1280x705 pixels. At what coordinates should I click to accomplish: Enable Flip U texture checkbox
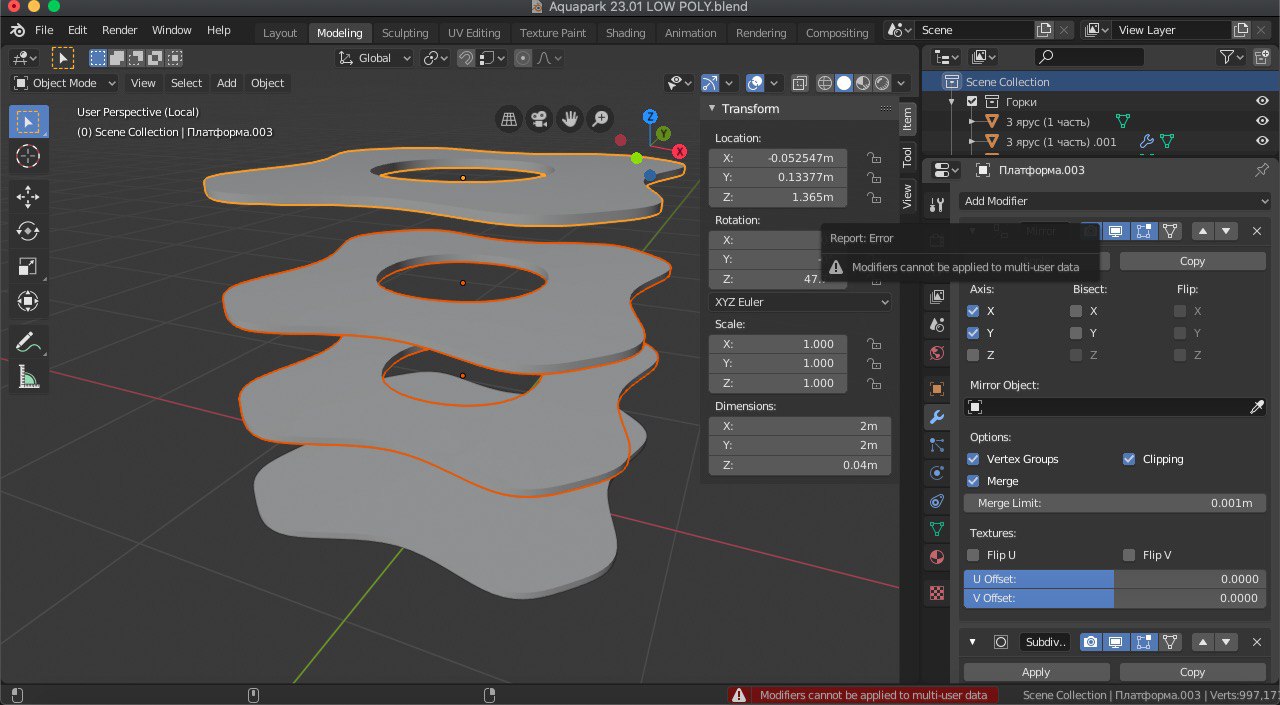point(973,555)
